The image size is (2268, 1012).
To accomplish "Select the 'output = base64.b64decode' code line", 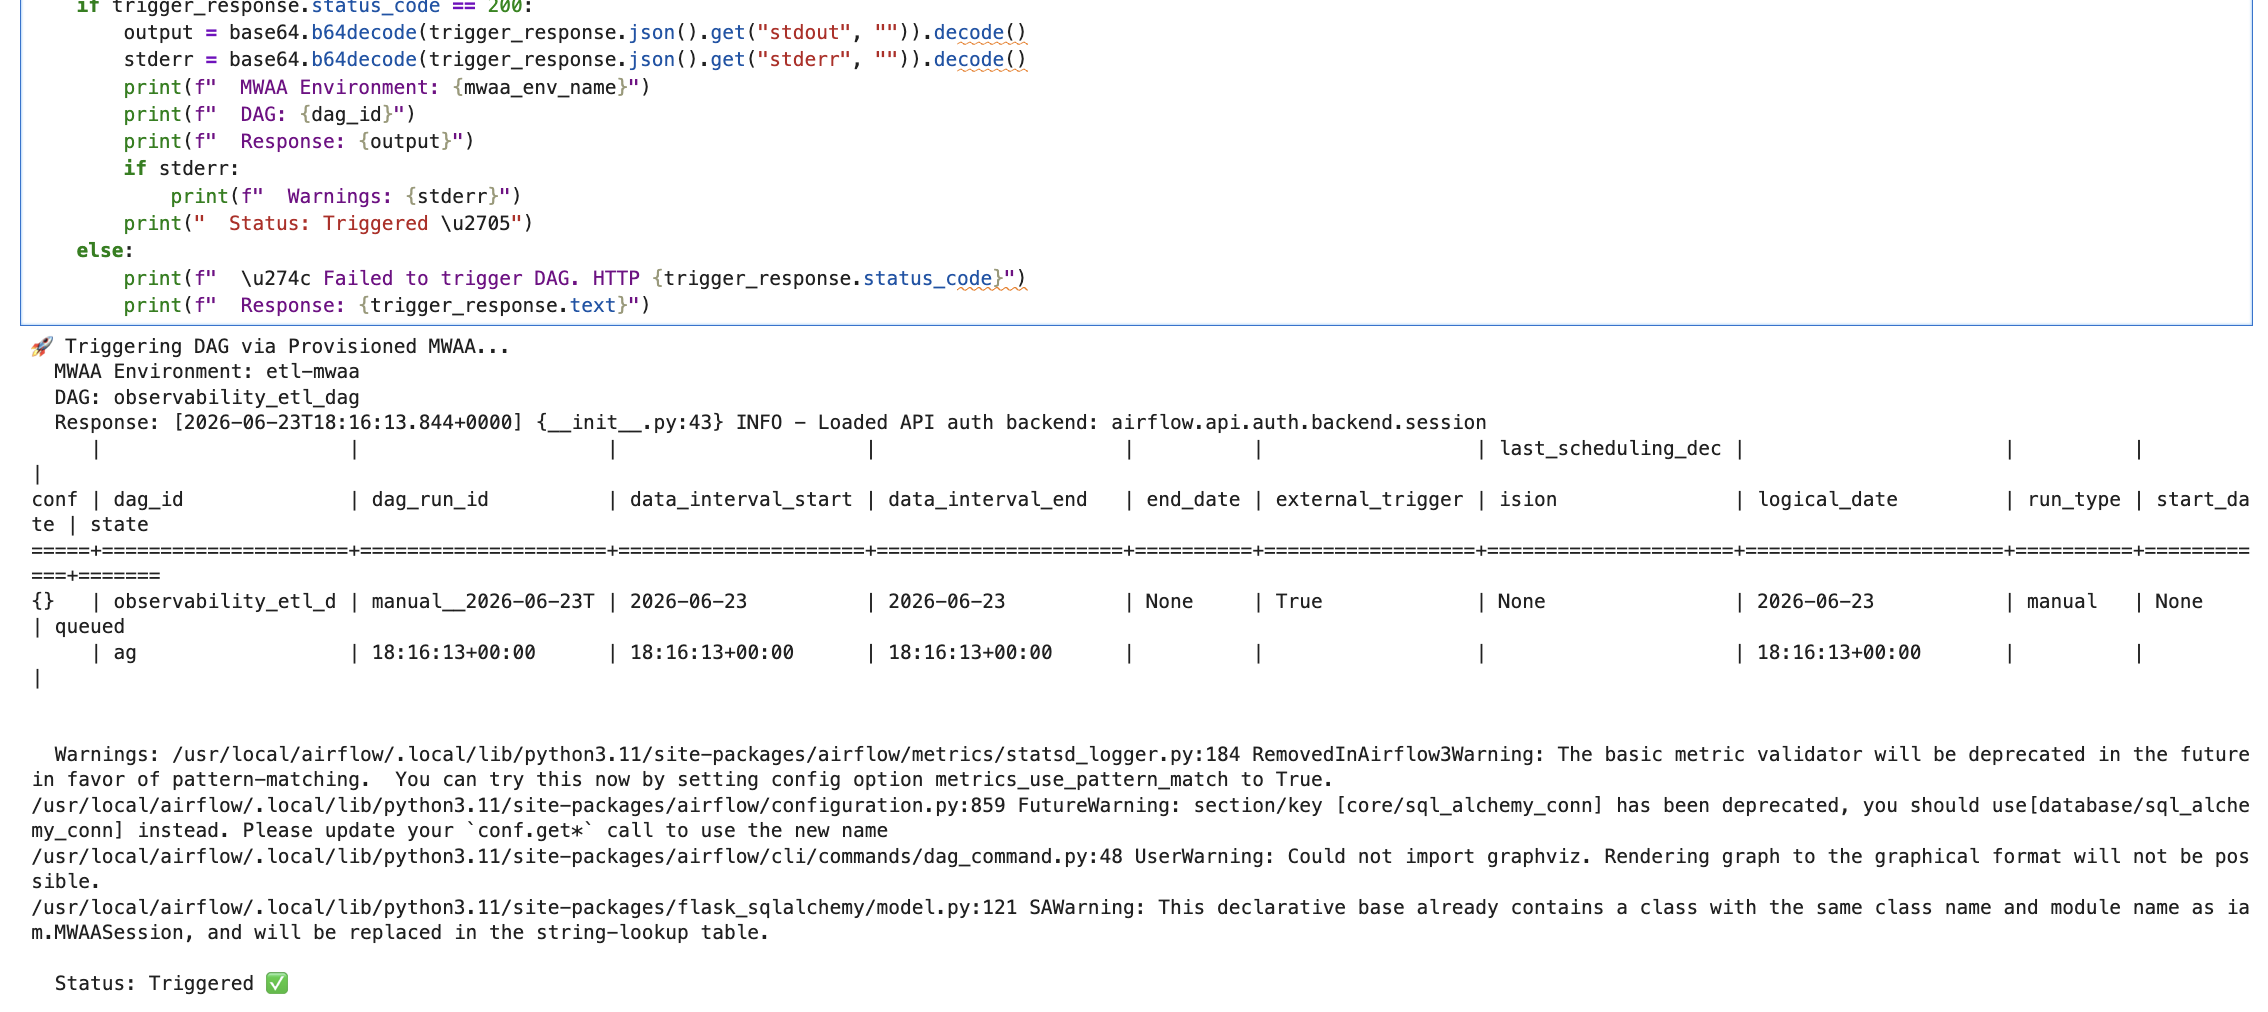I will tap(575, 33).
